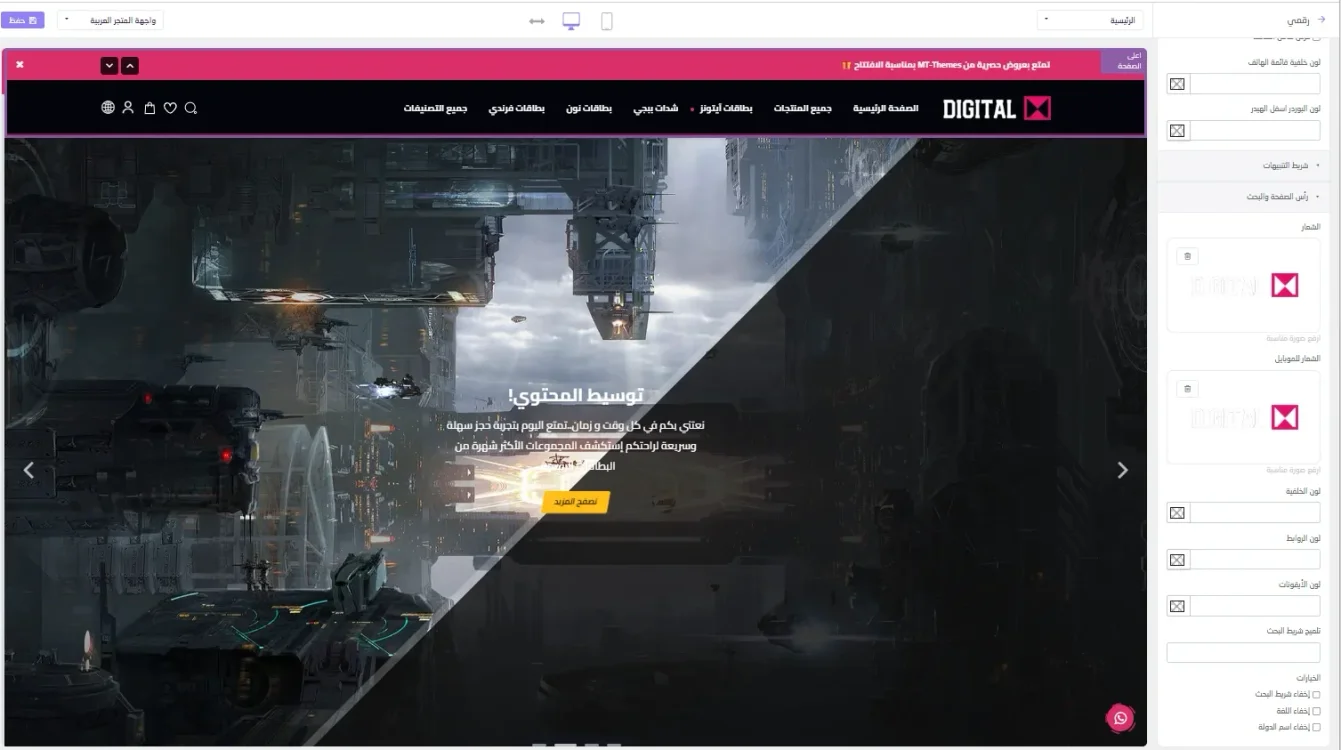The image size is (1341, 750).
Task: Click the user account icon in header
Action: [x=128, y=108]
